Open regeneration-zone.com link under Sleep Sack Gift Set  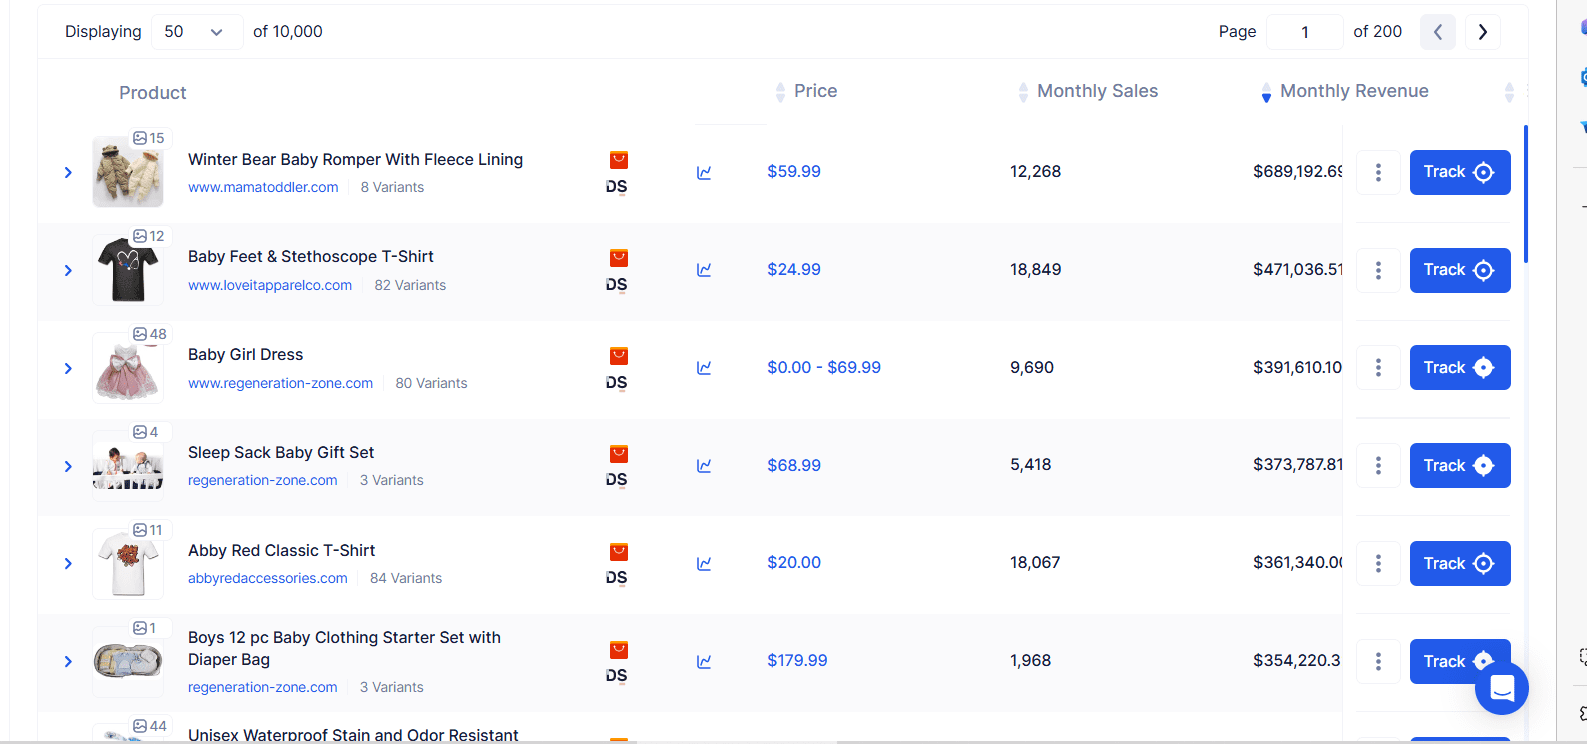point(263,480)
